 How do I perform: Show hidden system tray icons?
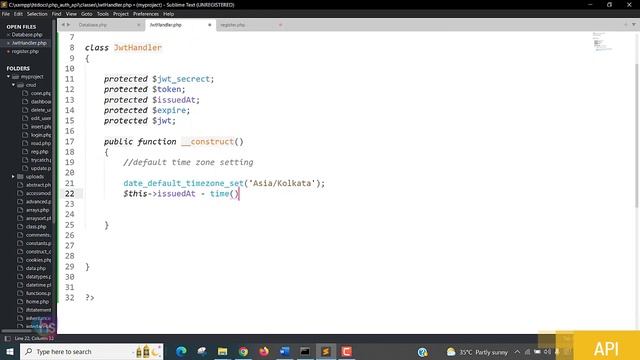(517, 352)
